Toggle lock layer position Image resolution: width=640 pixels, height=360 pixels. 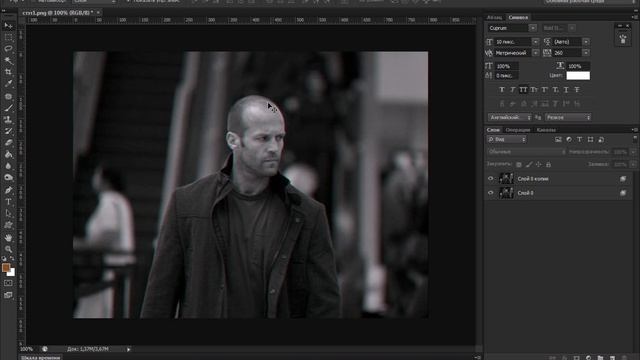(539, 164)
